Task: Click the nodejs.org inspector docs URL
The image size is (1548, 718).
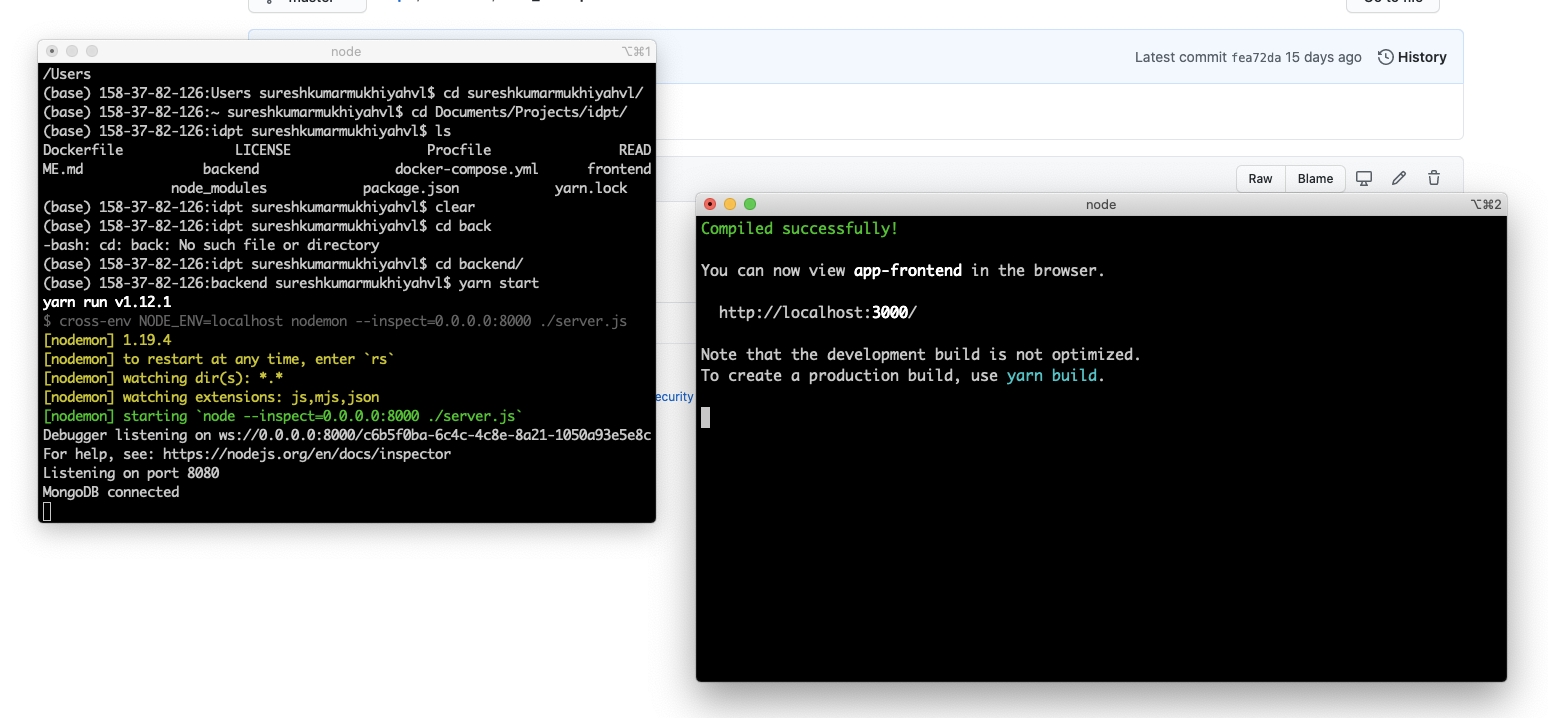Action: click(x=306, y=454)
